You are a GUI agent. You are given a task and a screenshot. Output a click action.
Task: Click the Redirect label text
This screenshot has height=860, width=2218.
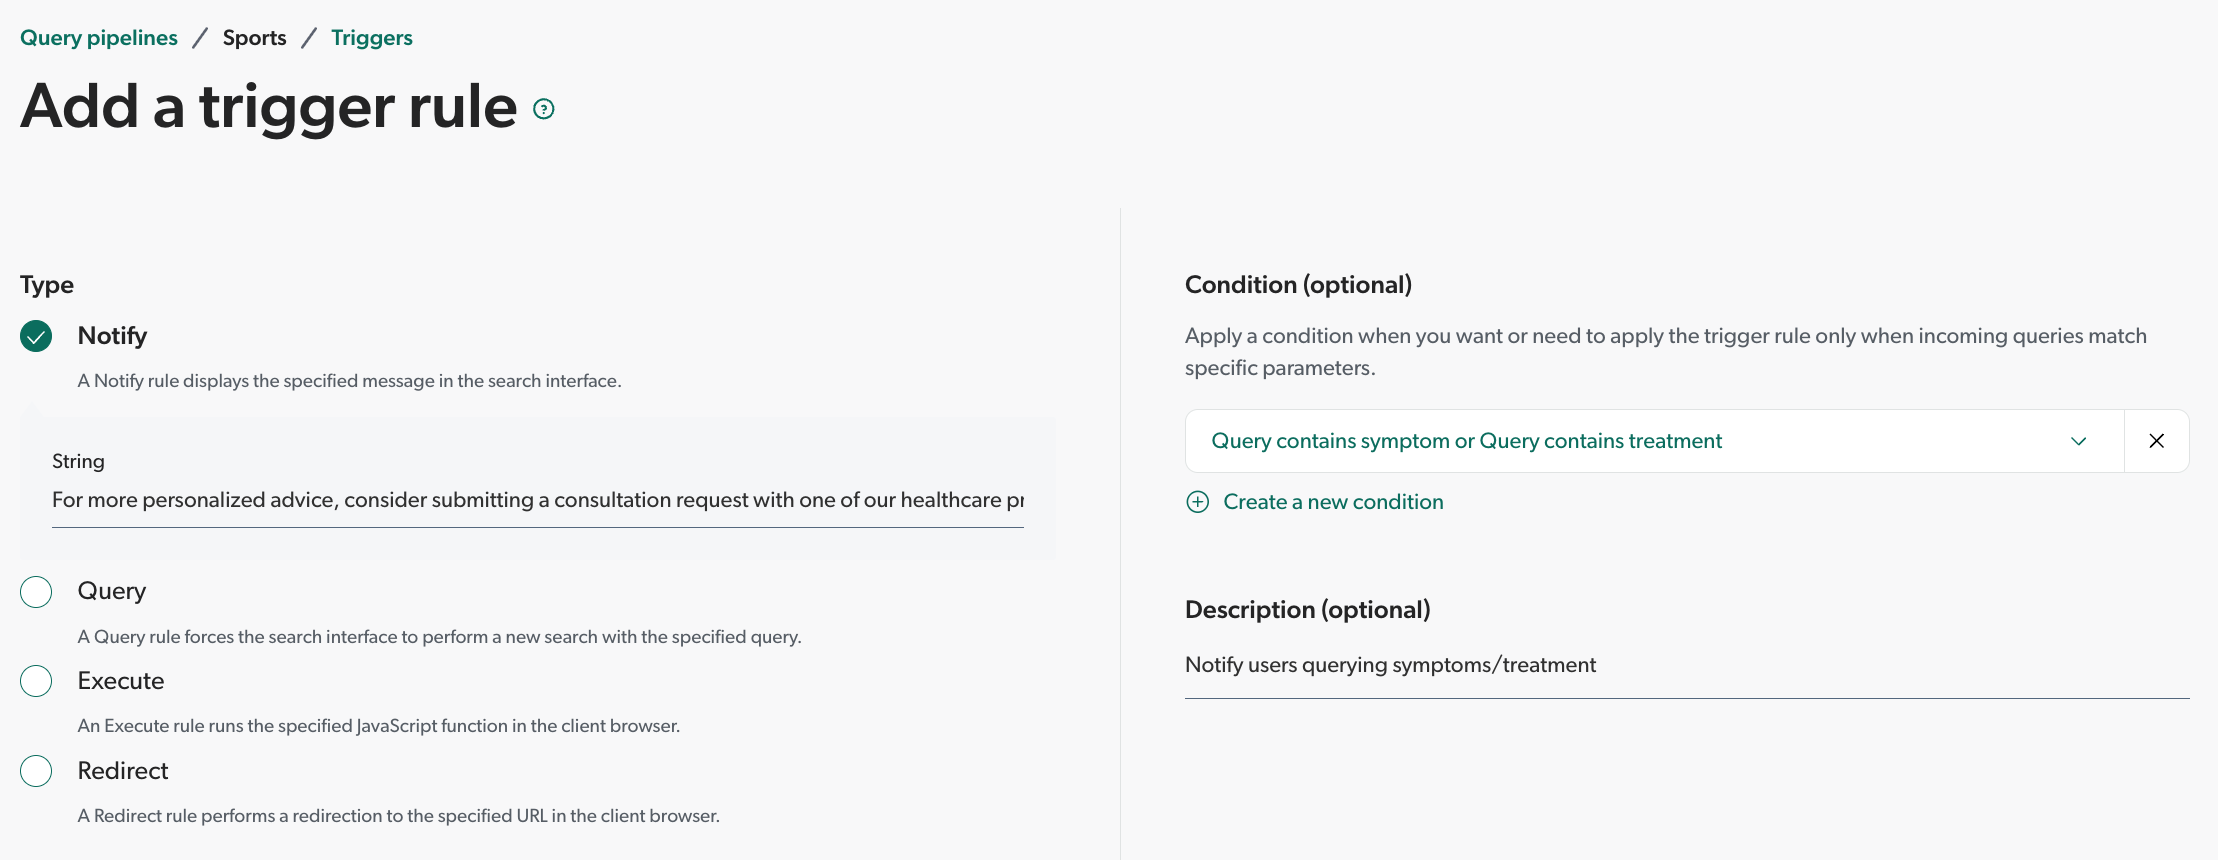click(x=123, y=771)
